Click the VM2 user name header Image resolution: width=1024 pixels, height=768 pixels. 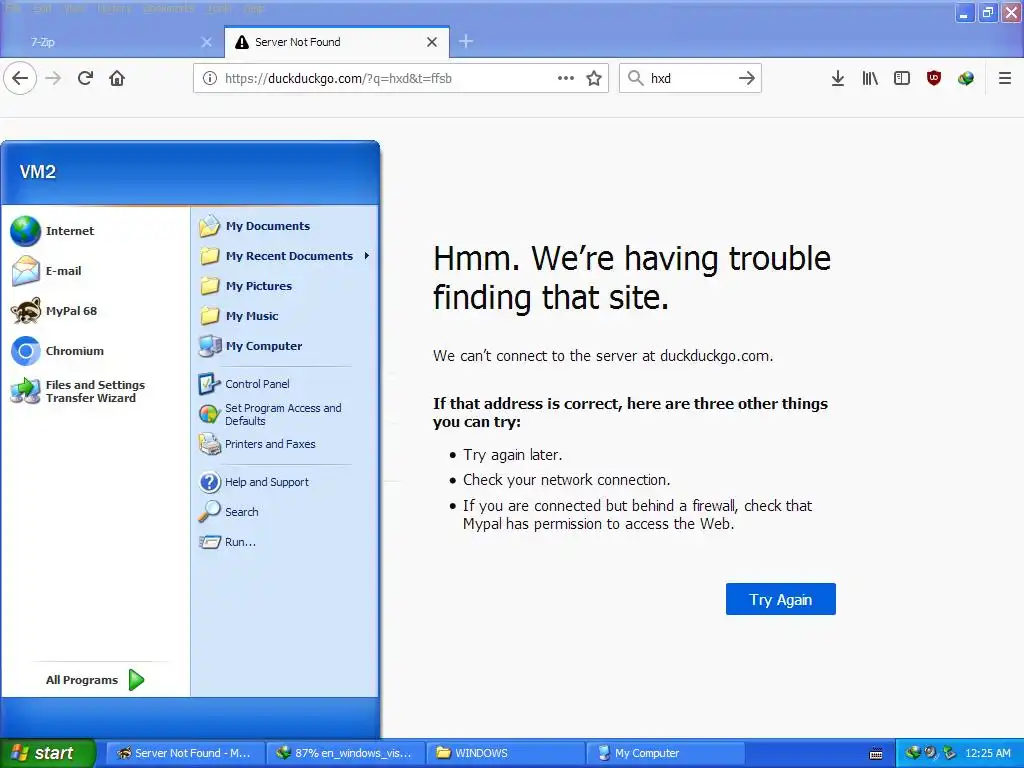tap(38, 172)
